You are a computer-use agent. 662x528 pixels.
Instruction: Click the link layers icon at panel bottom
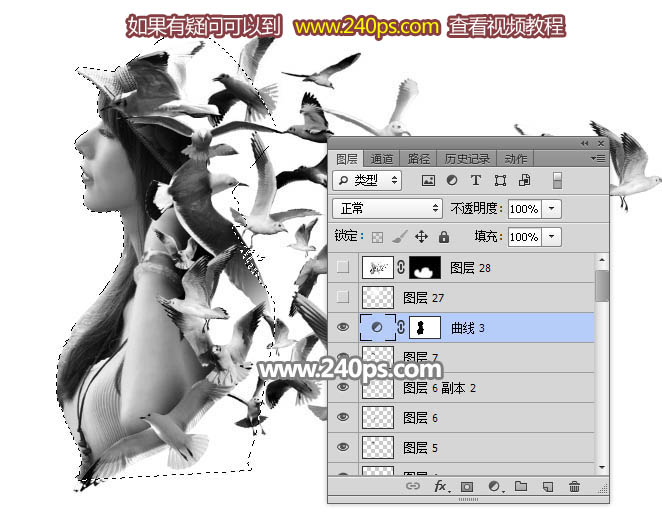pos(412,486)
